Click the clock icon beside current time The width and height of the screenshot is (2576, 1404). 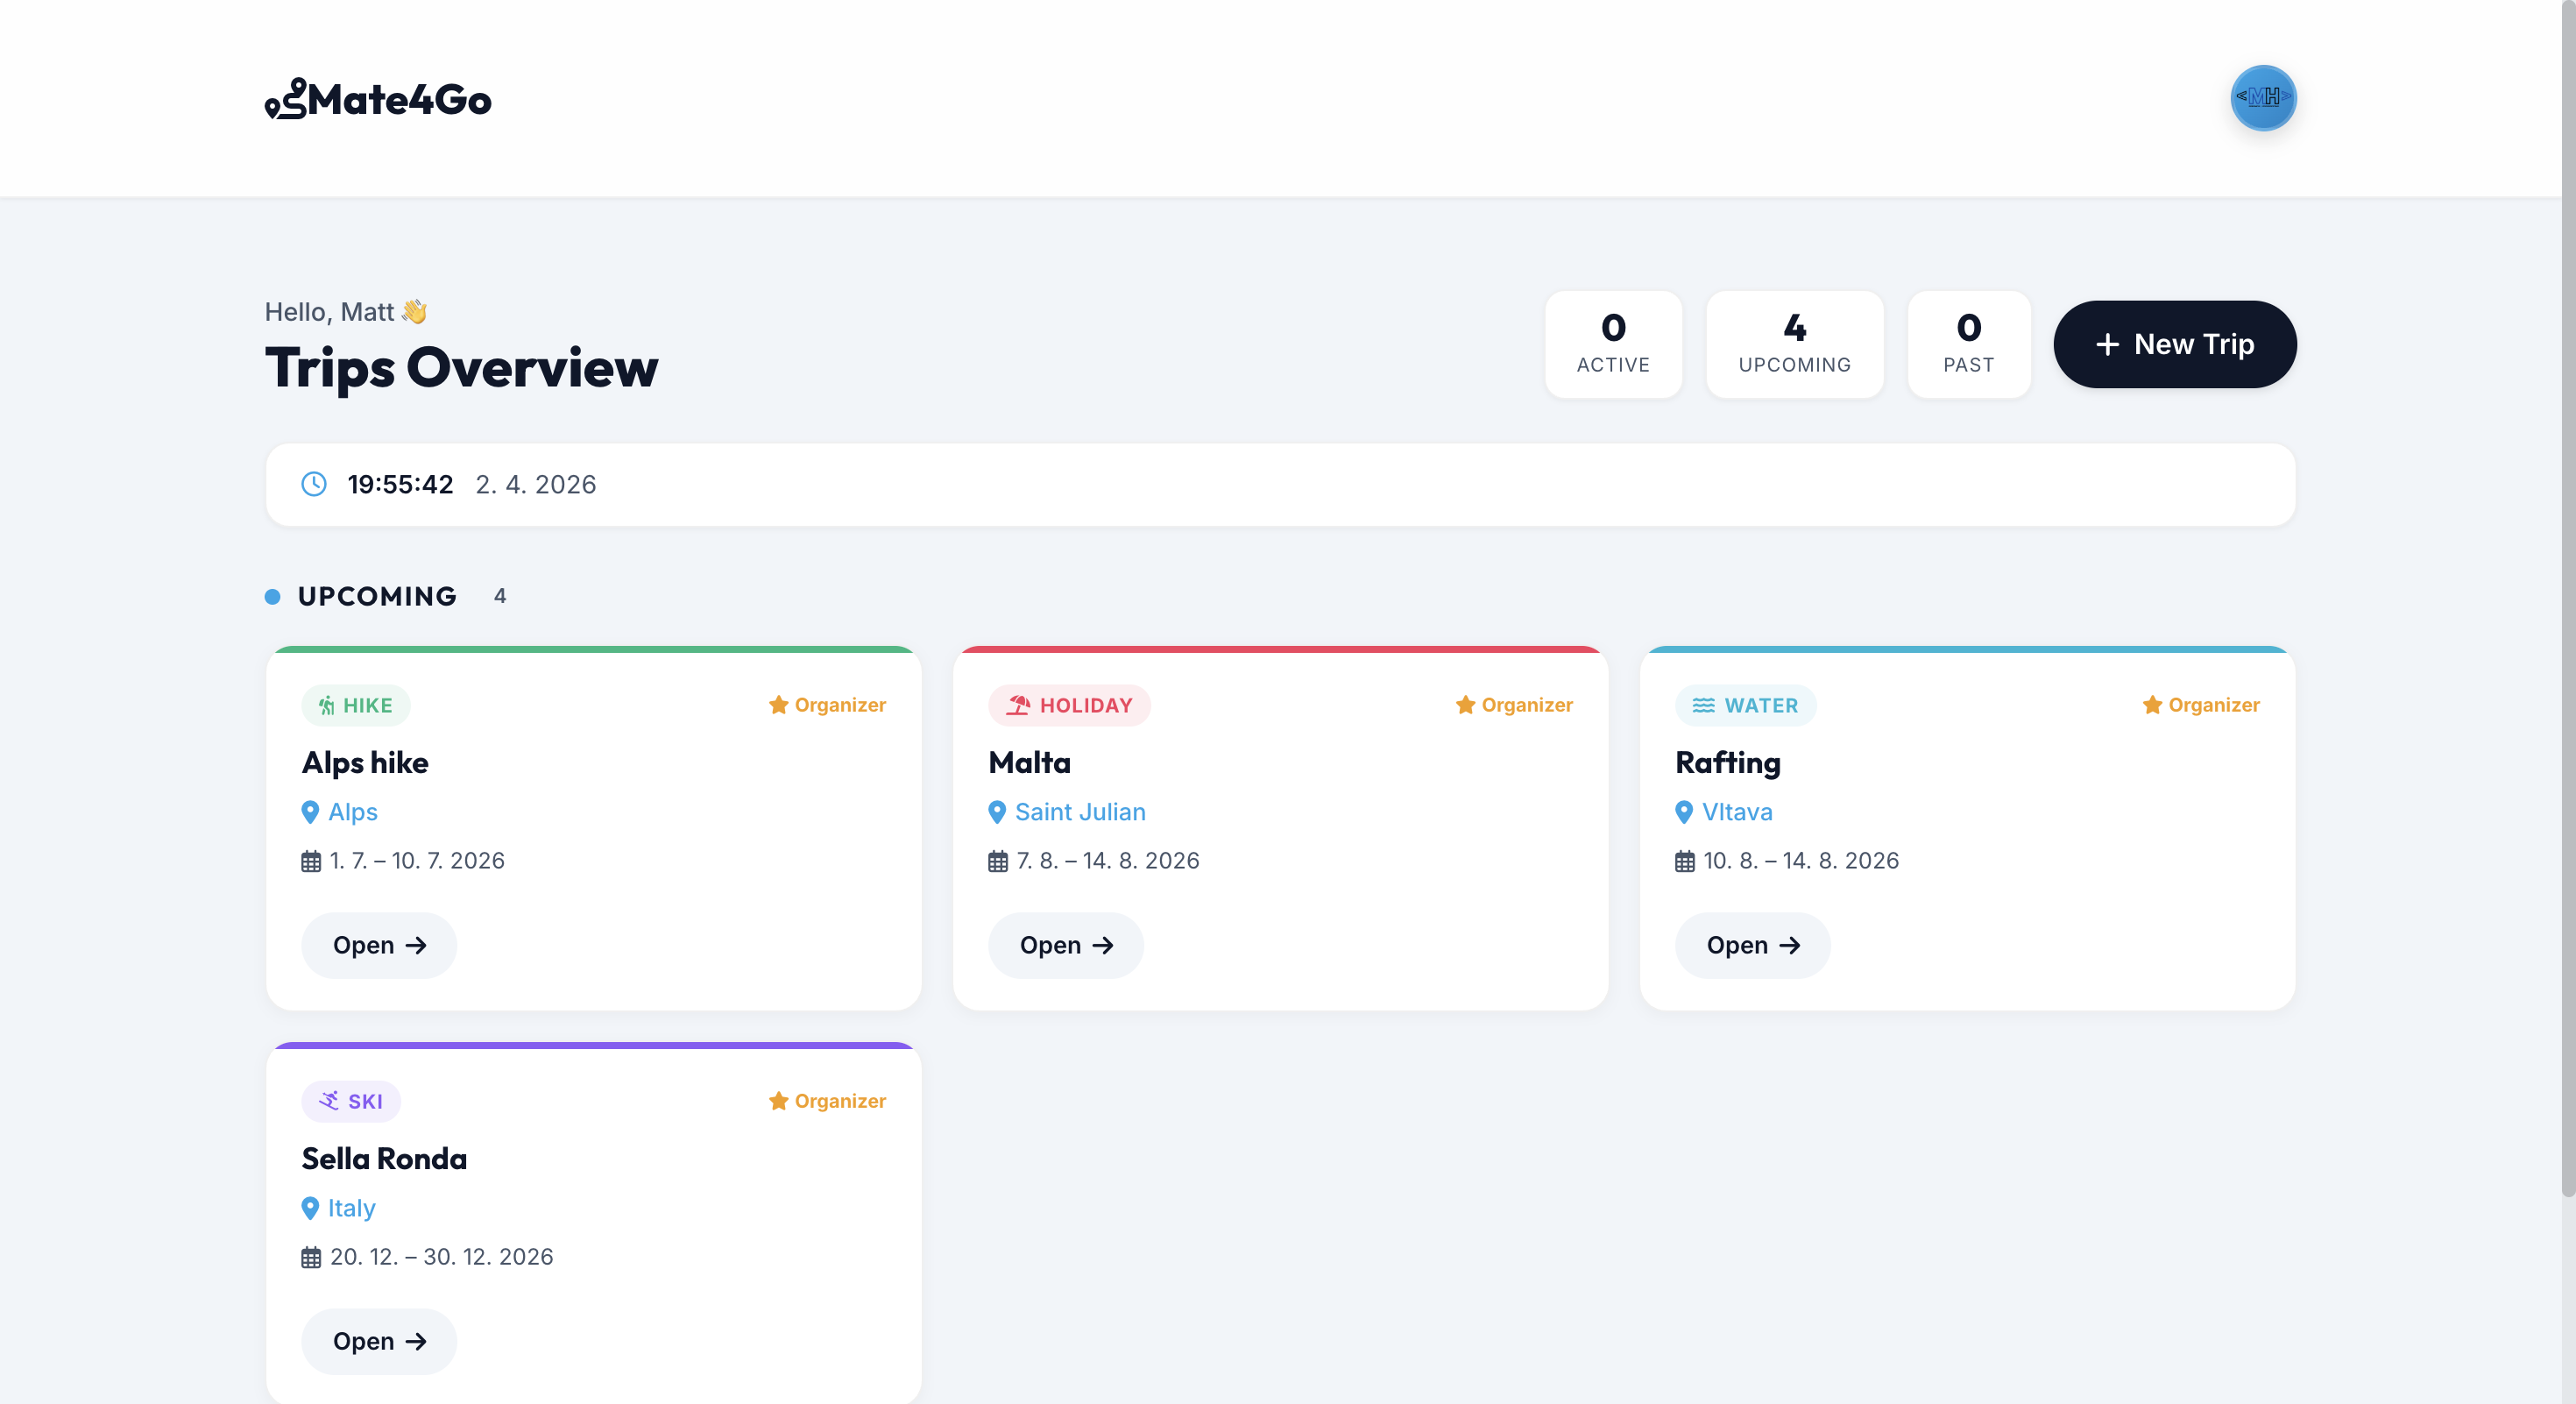314,484
